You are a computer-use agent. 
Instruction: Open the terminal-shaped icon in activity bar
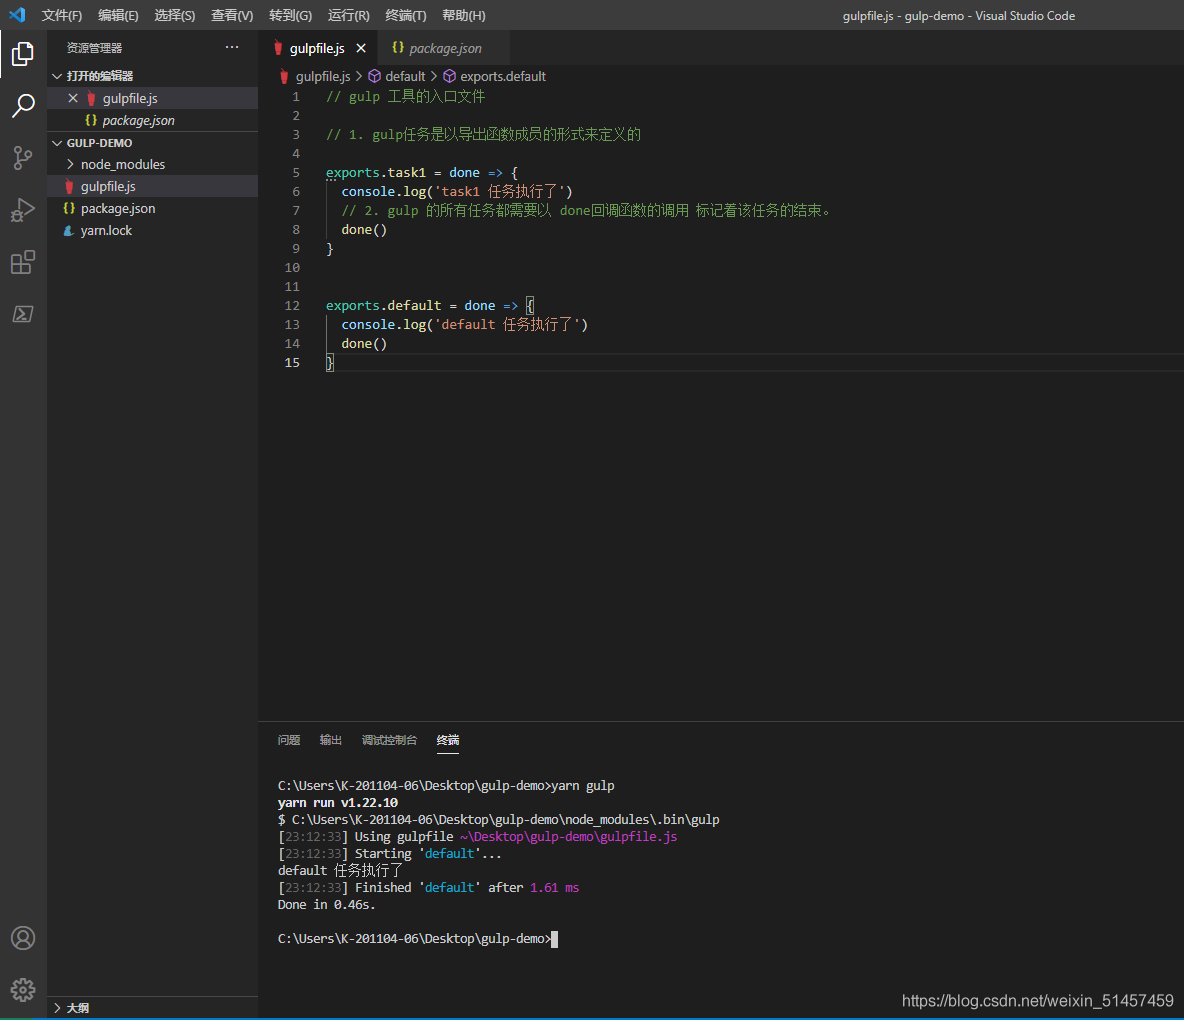(23, 314)
